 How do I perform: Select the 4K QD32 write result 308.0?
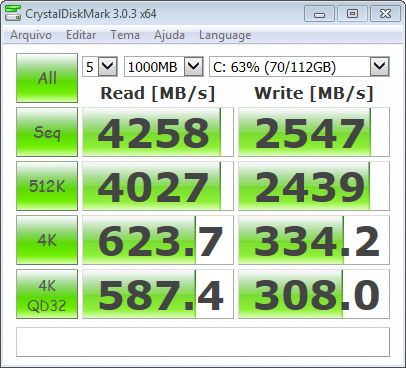pos(314,294)
